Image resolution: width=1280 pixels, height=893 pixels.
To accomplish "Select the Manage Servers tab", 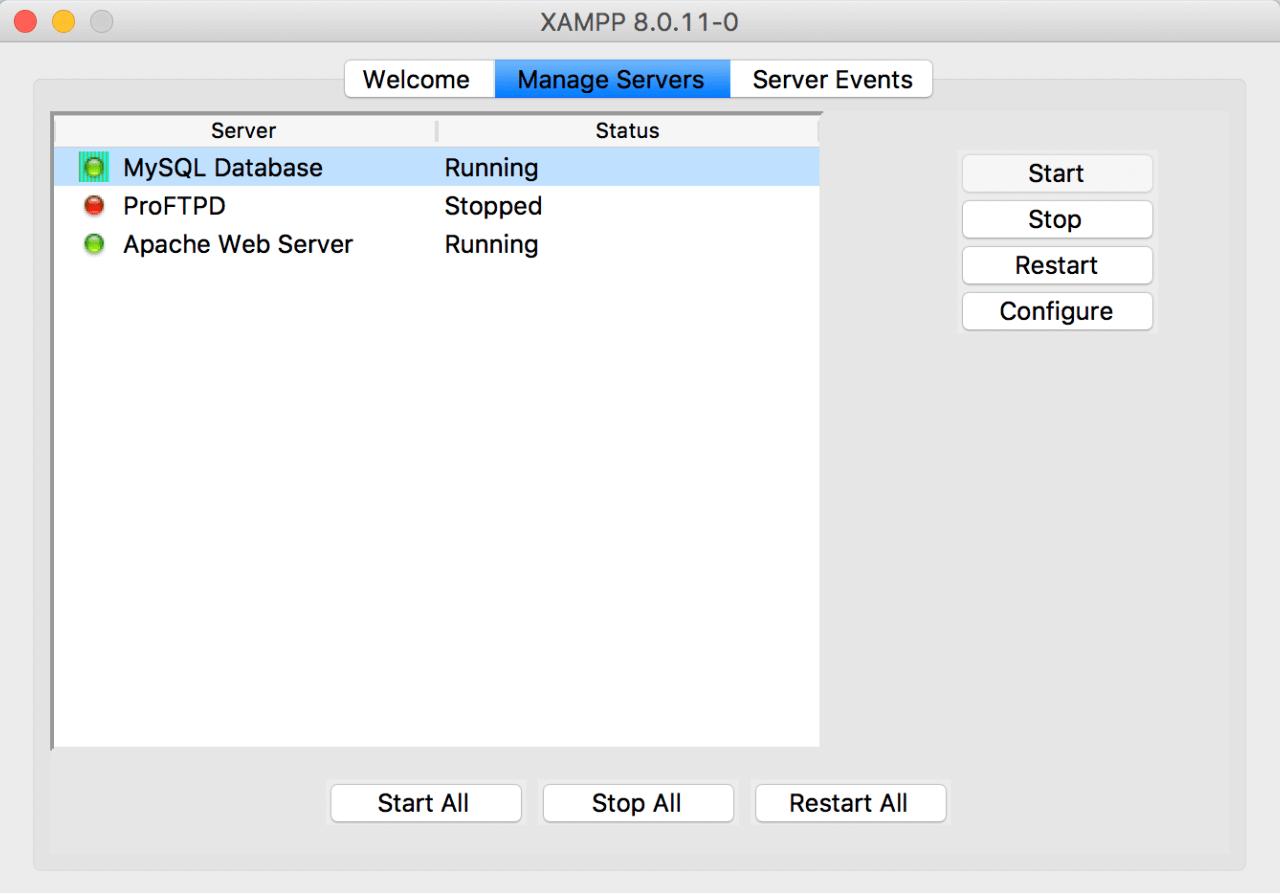I will (611, 79).
